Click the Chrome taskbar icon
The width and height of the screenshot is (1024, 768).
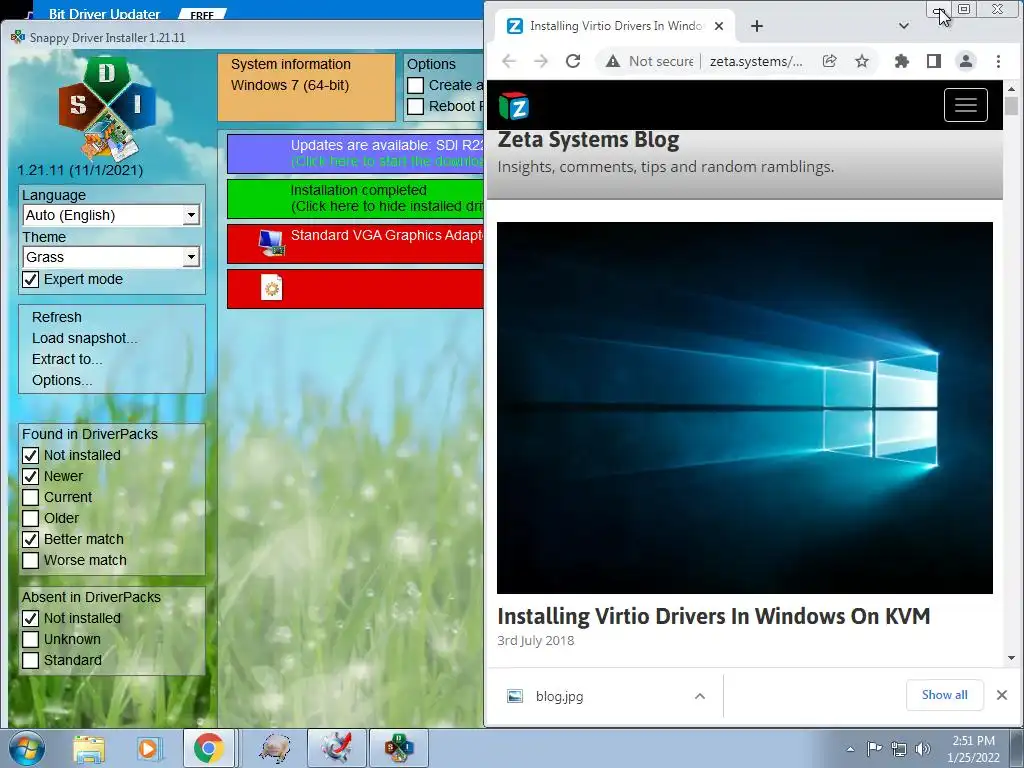[x=208, y=748]
